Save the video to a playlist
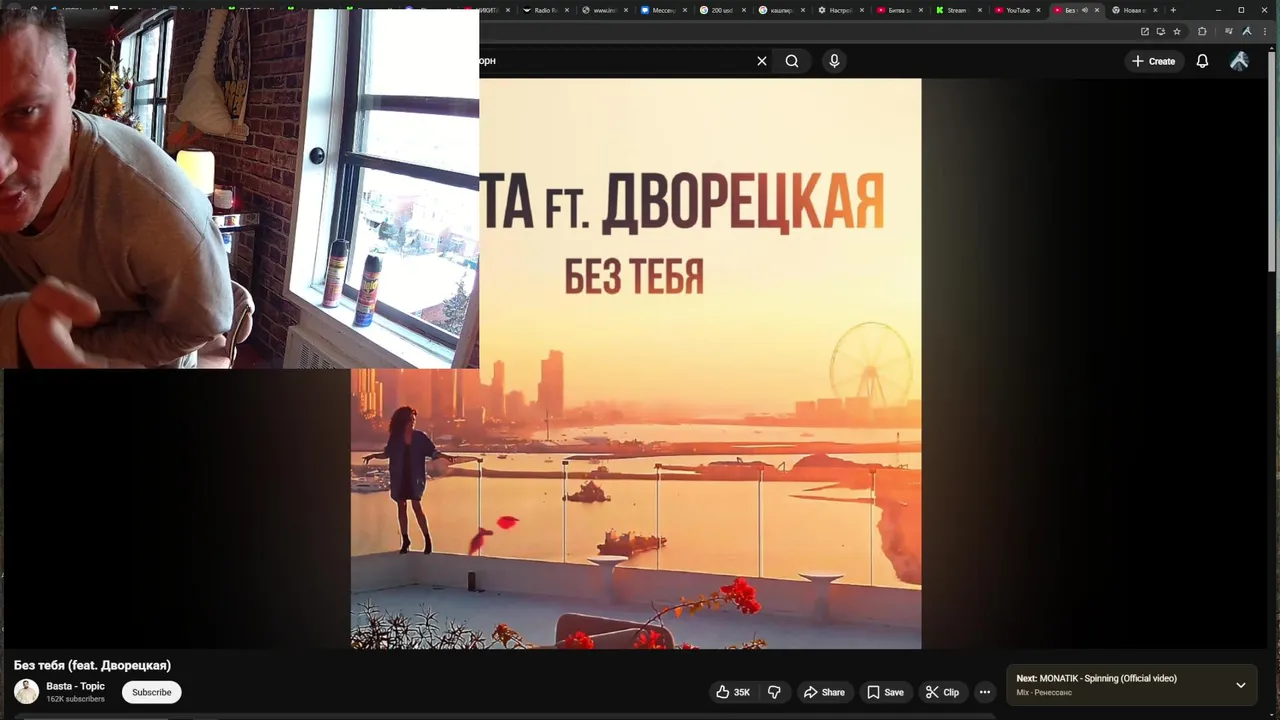The height and width of the screenshot is (720, 1280). pos(885,692)
